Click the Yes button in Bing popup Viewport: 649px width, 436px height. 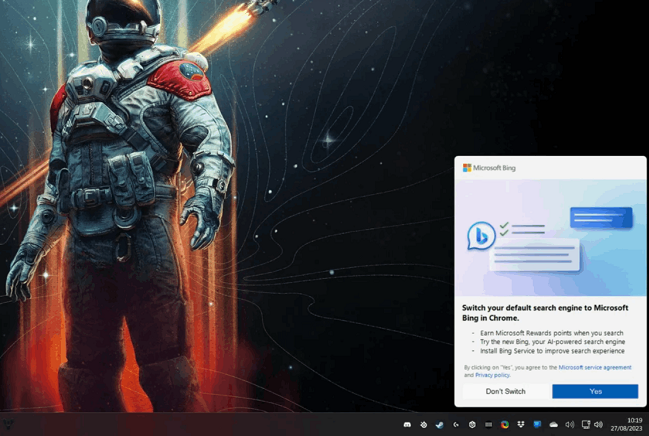(595, 391)
